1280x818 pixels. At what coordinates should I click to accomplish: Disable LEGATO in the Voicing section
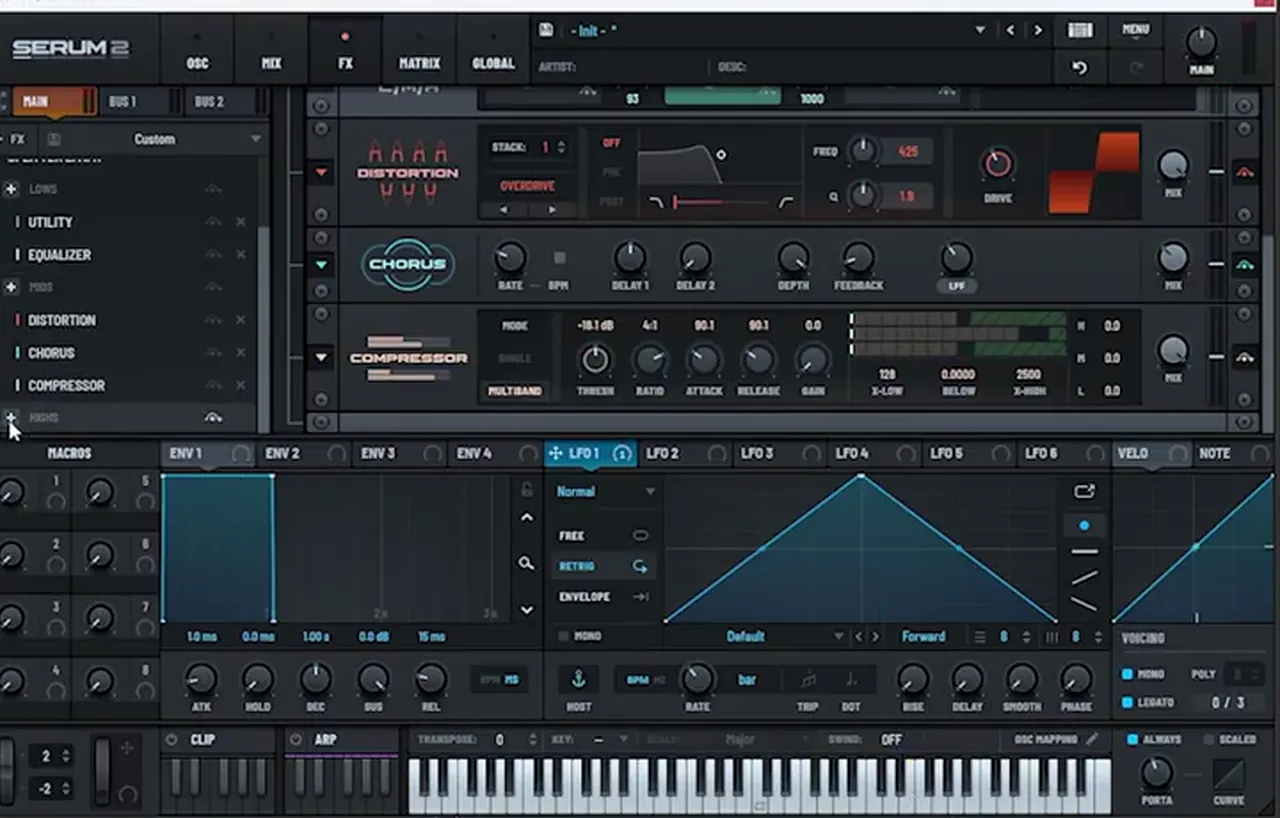pos(1127,703)
